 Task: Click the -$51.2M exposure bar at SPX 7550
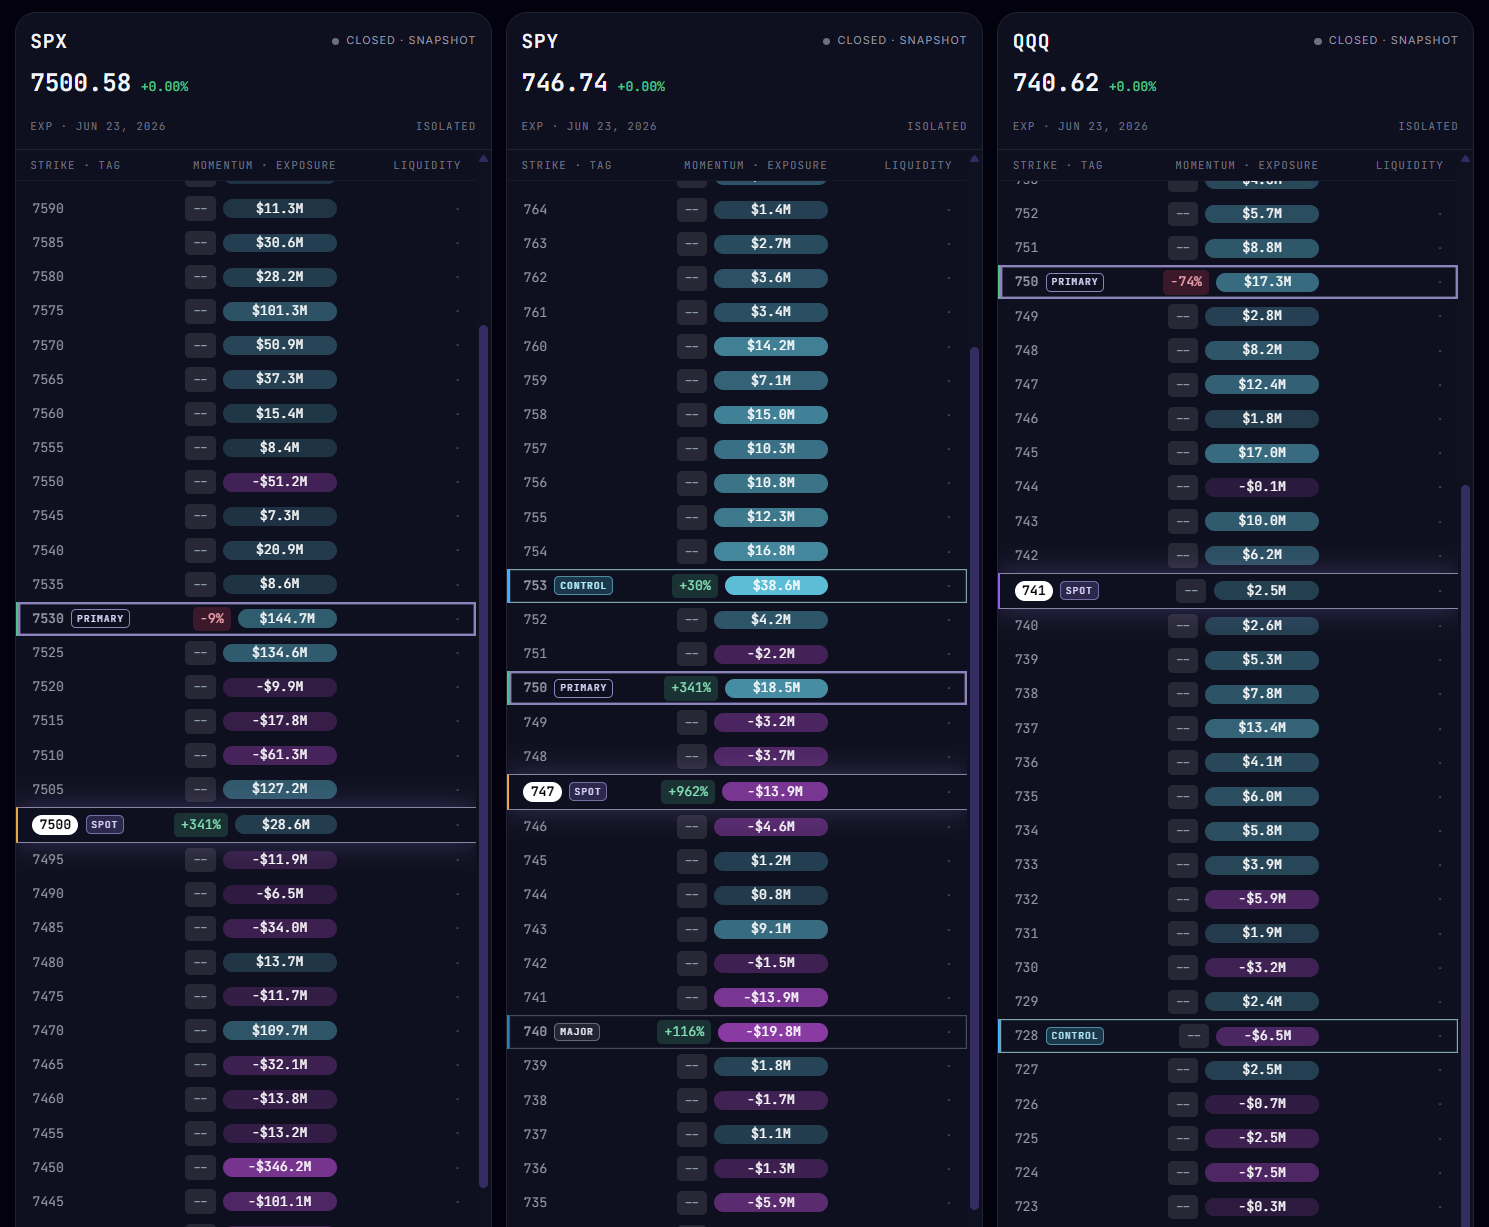(x=280, y=482)
